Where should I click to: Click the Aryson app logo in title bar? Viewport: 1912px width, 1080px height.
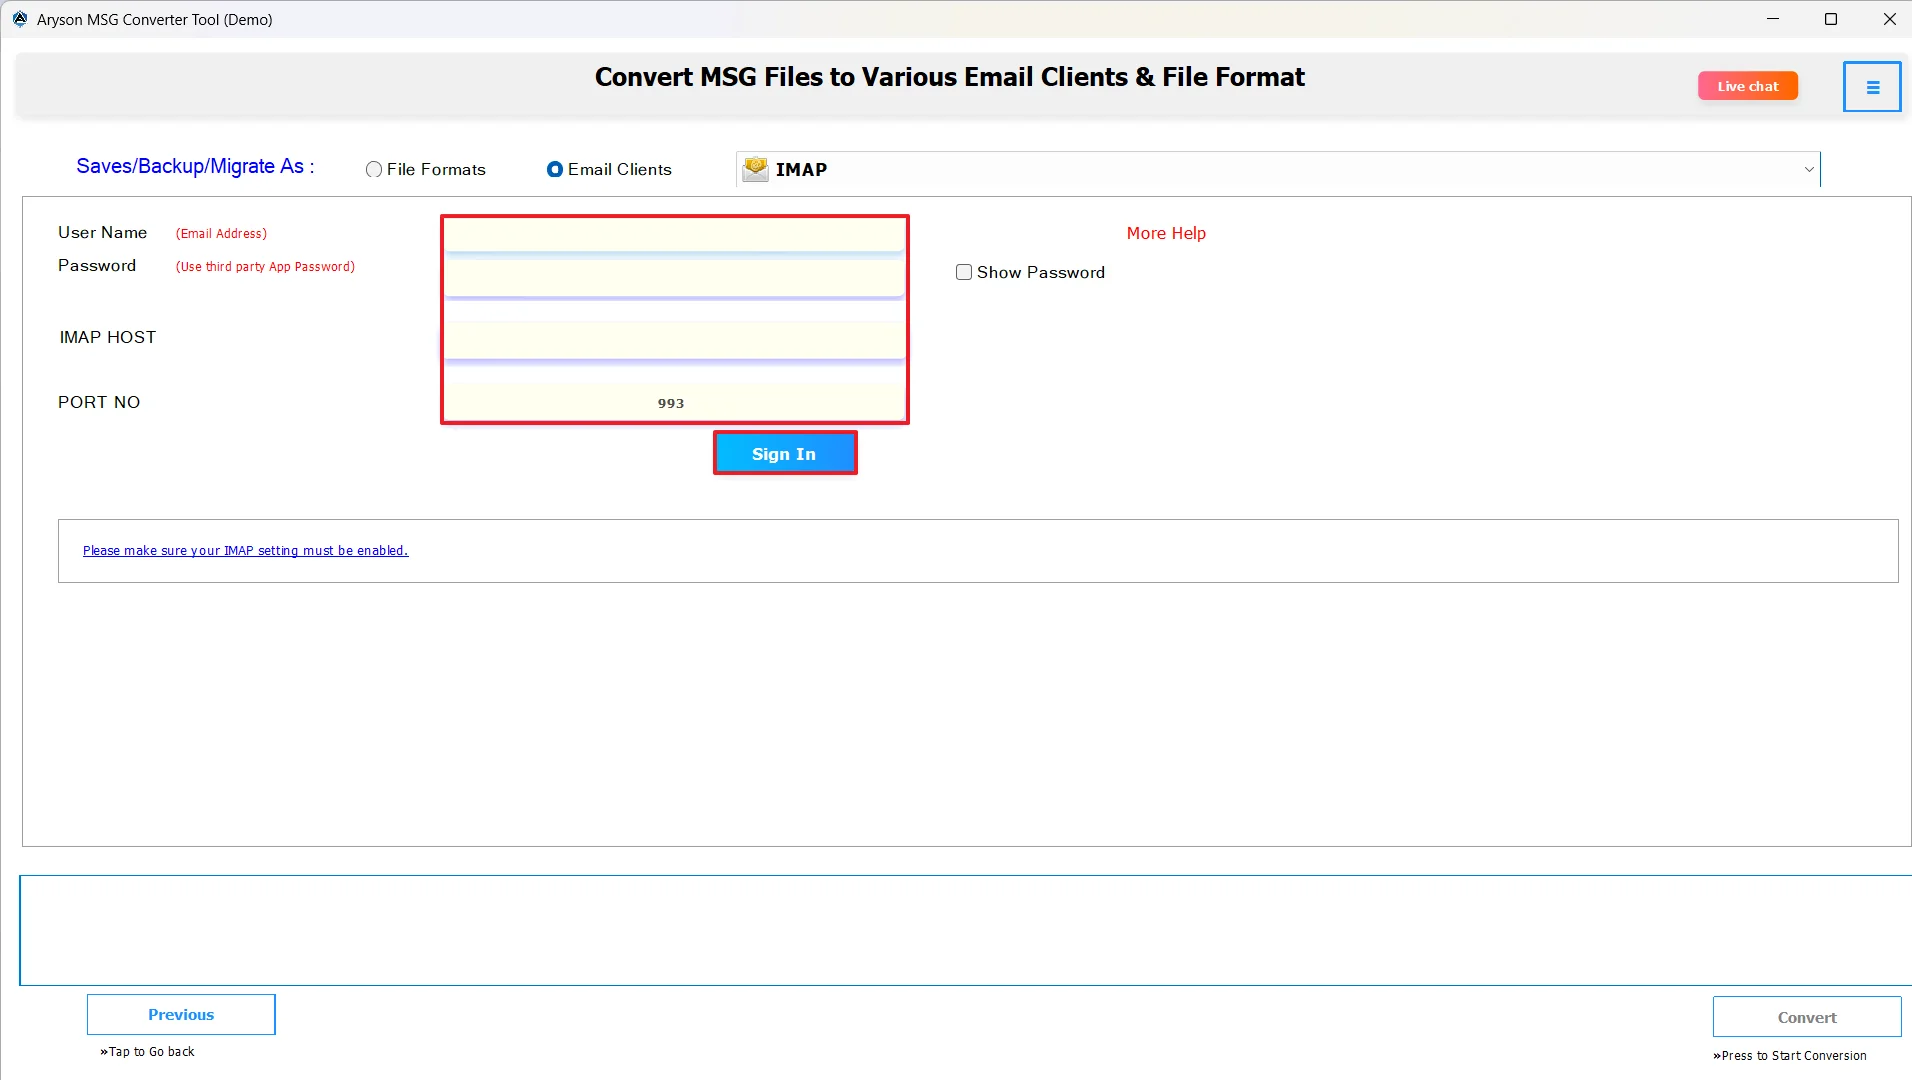[x=18, y=18]
